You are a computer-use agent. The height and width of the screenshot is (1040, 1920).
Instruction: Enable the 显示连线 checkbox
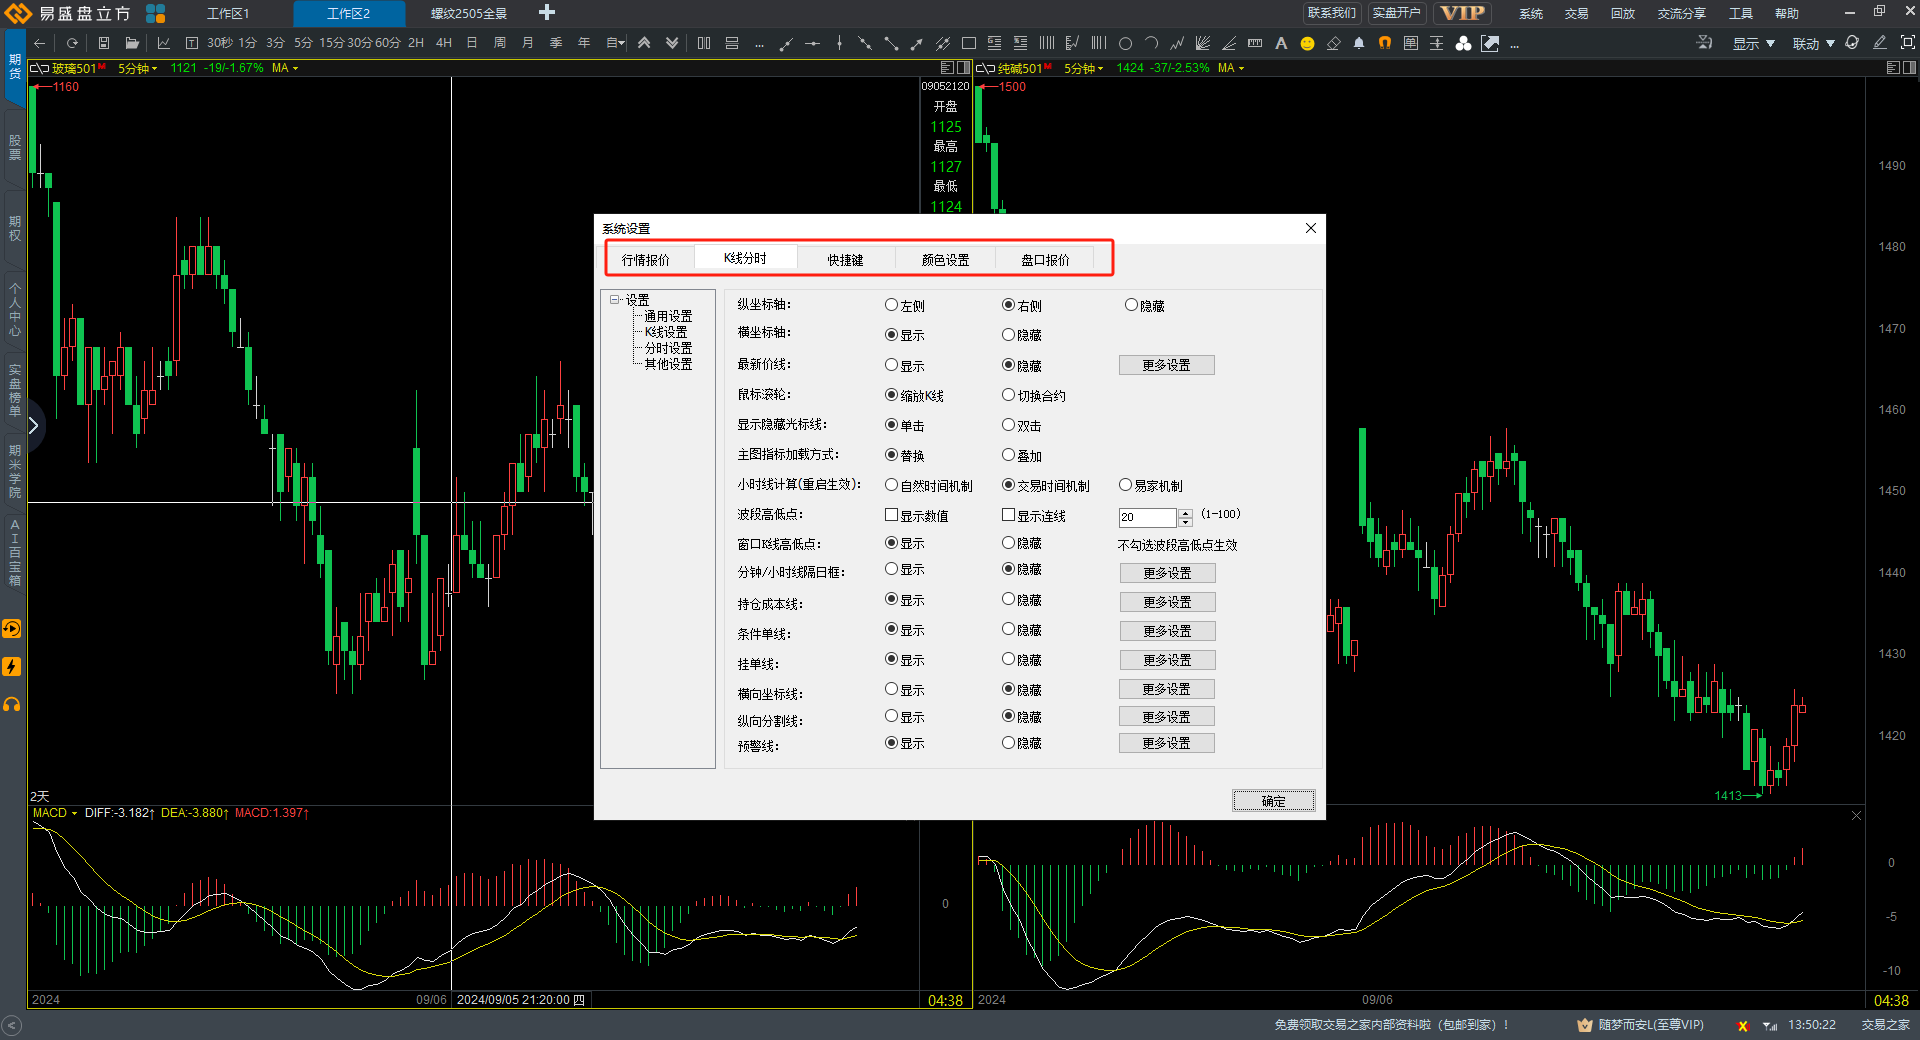point(1034,515)
